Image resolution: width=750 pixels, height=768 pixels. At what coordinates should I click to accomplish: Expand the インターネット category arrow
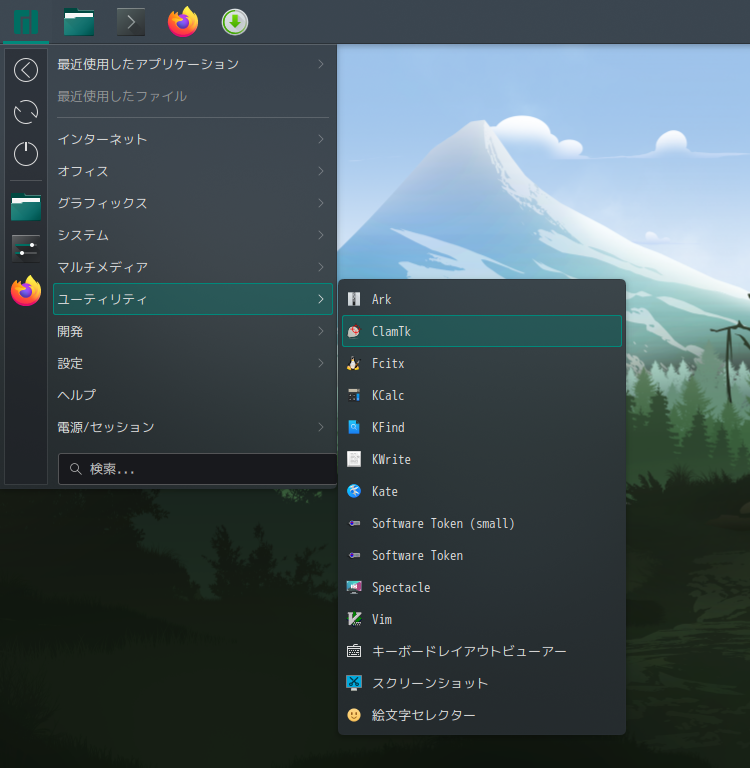click(x=321, y=139)
